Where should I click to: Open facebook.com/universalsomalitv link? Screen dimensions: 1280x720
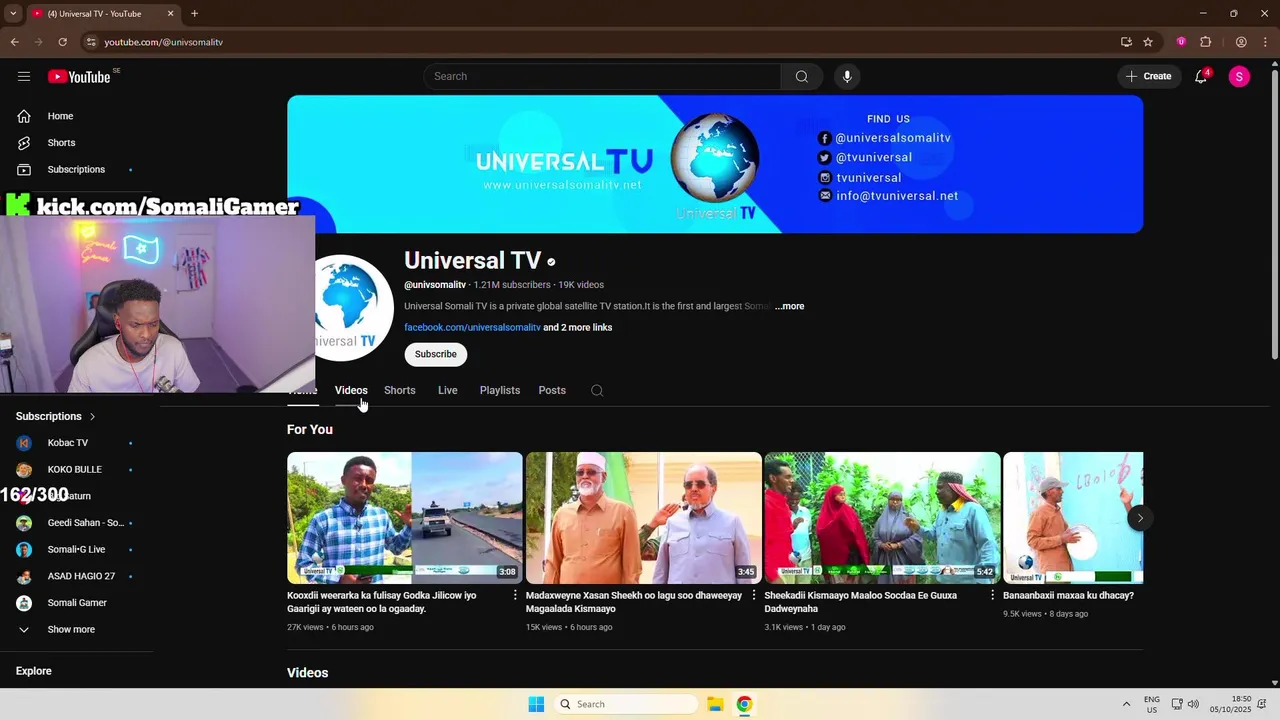[x=472, y=327]
